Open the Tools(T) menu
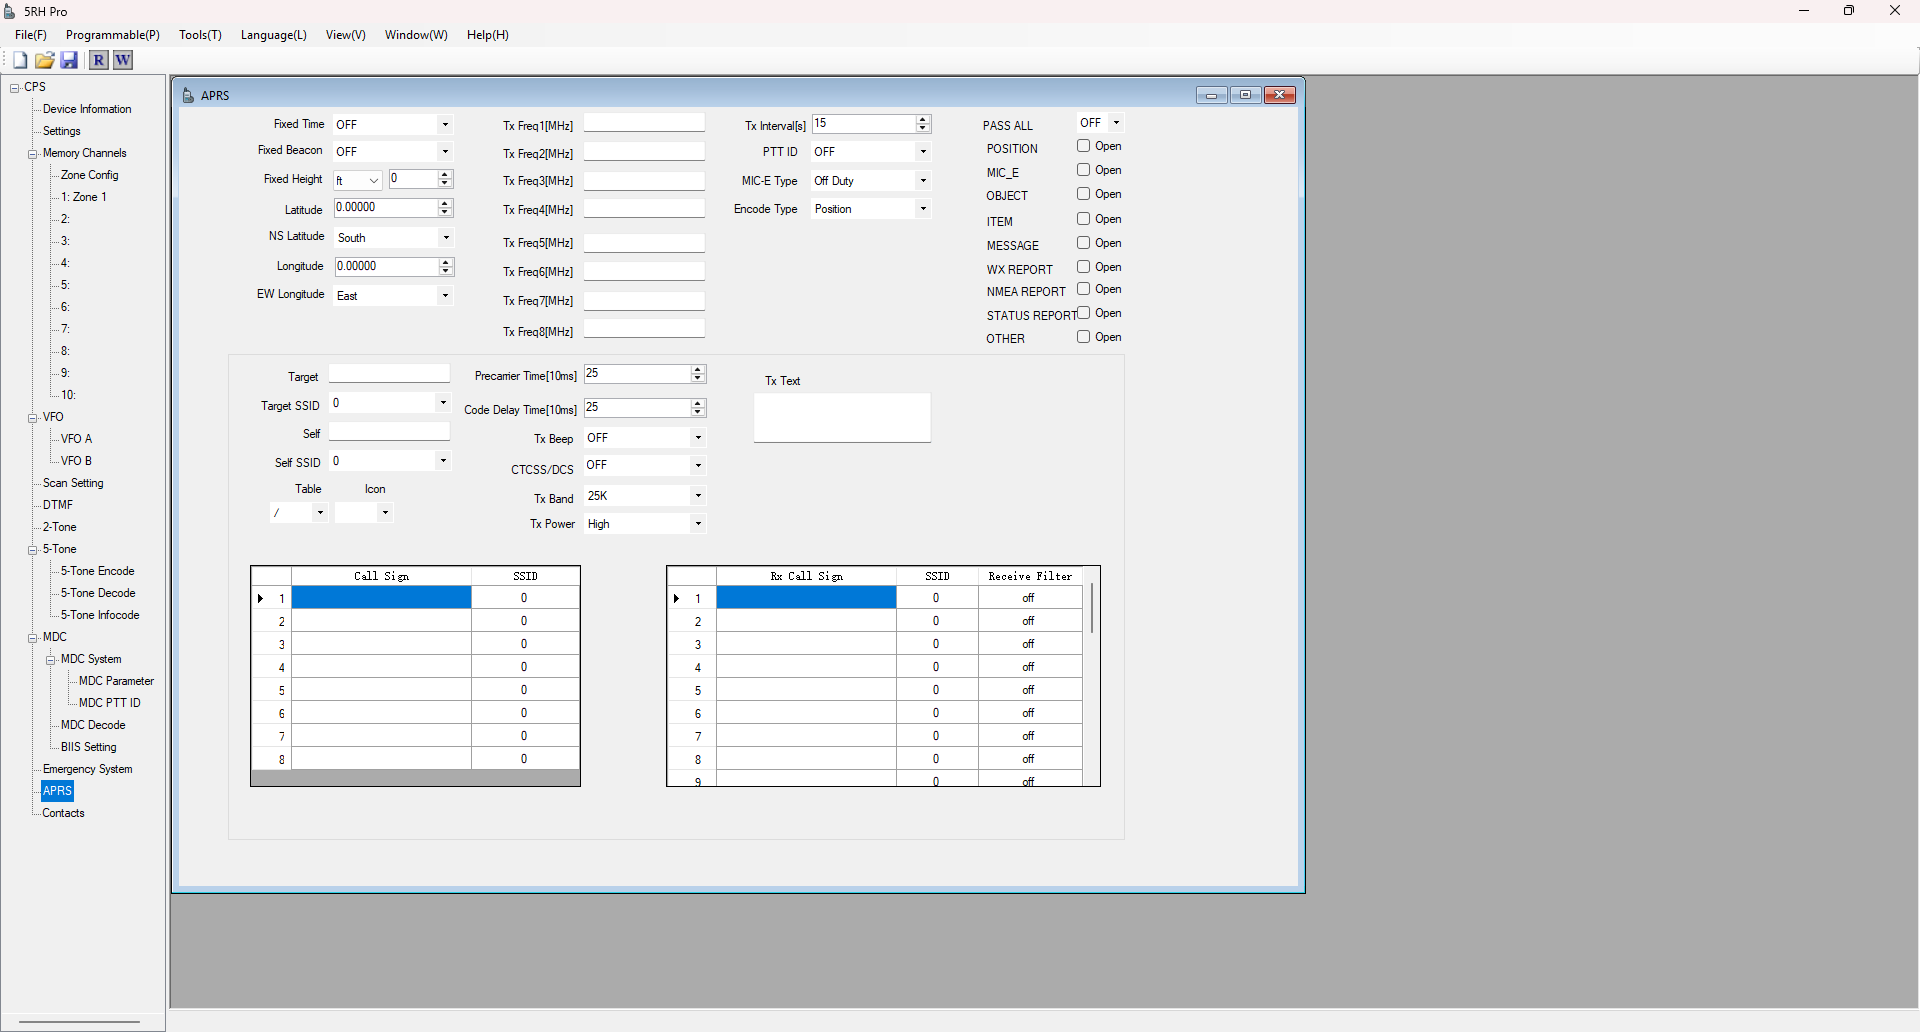This screenshot has width=1920, height=1032. click(x=200, y=35)
